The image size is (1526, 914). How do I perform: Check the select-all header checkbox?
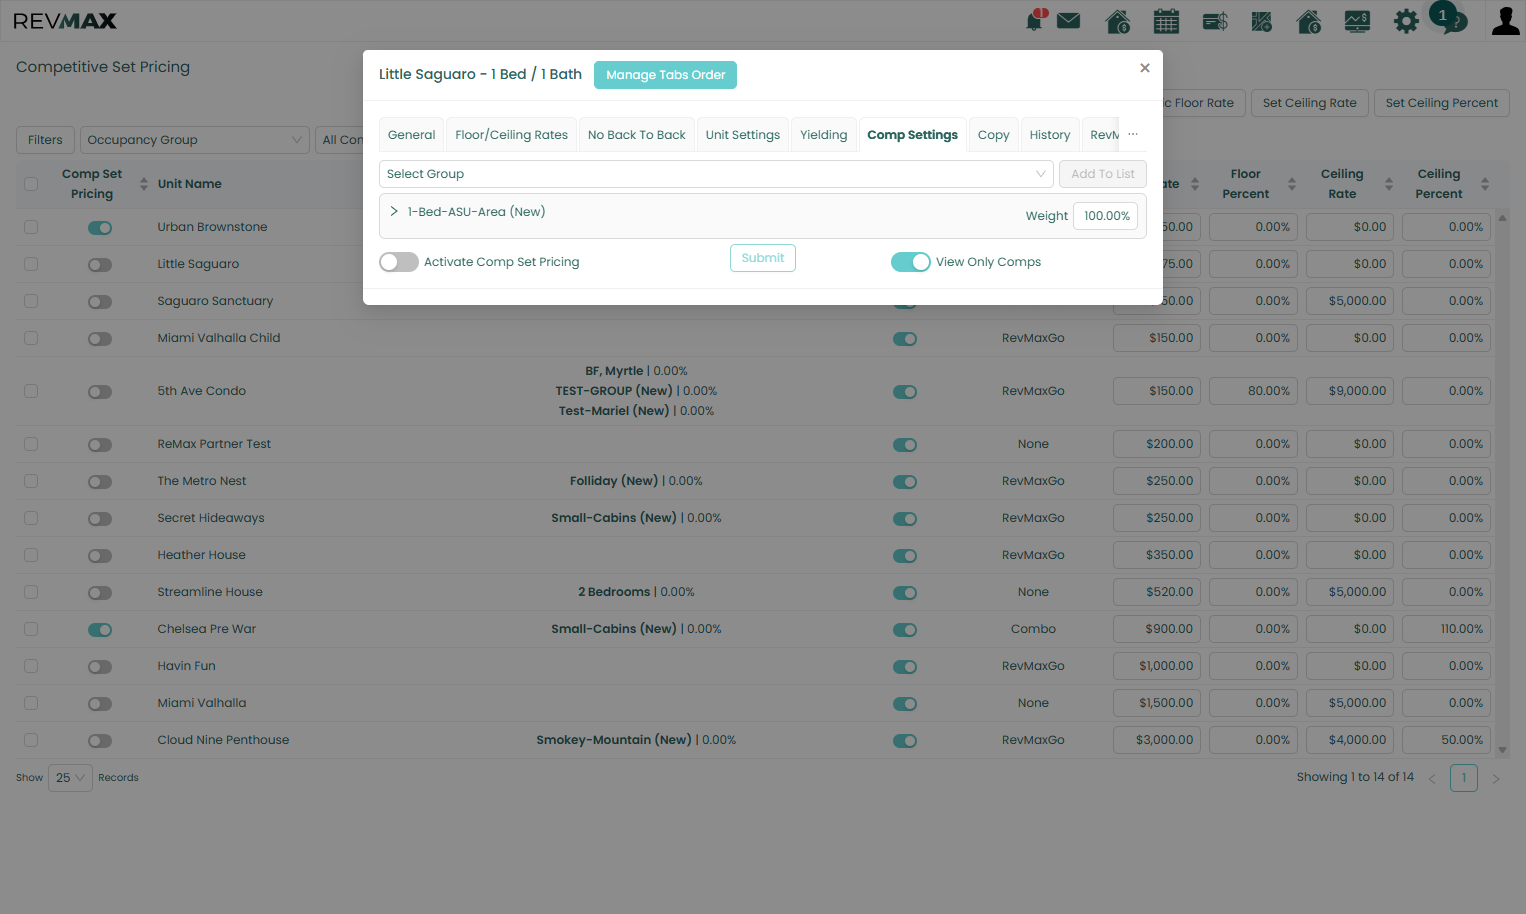point(31,184)
